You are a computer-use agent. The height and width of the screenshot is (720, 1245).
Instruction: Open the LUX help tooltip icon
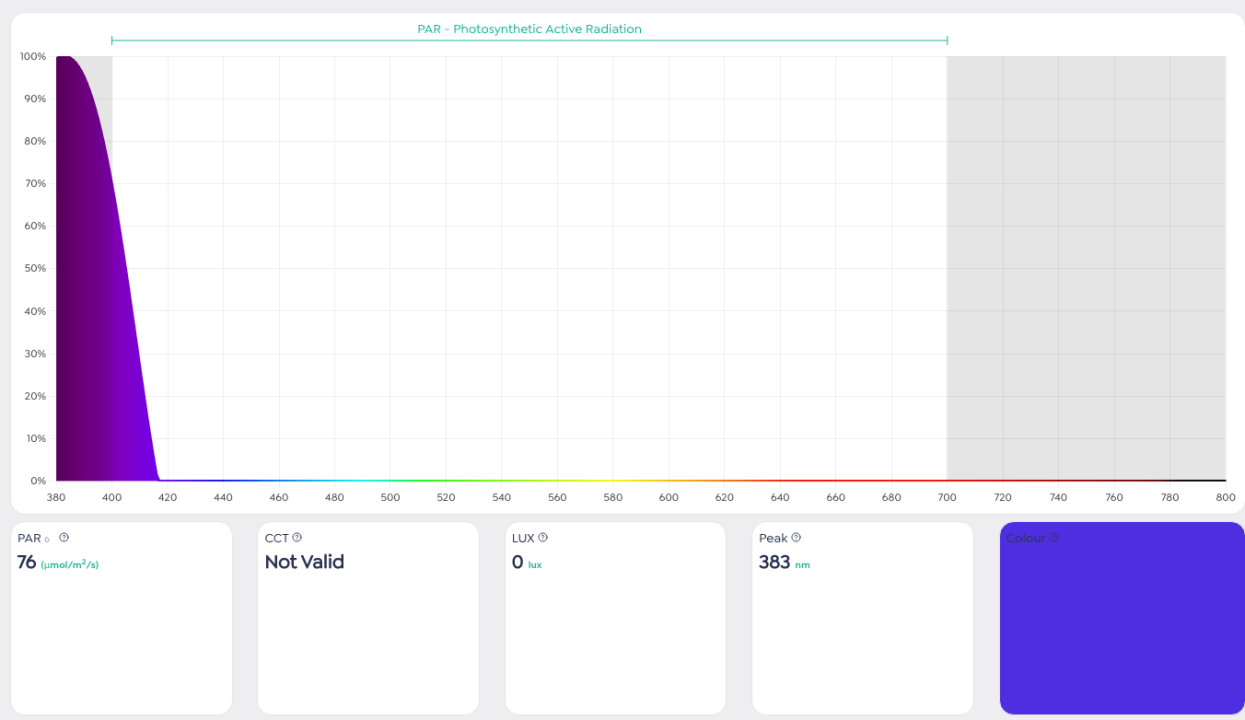[x=543, y=538]
